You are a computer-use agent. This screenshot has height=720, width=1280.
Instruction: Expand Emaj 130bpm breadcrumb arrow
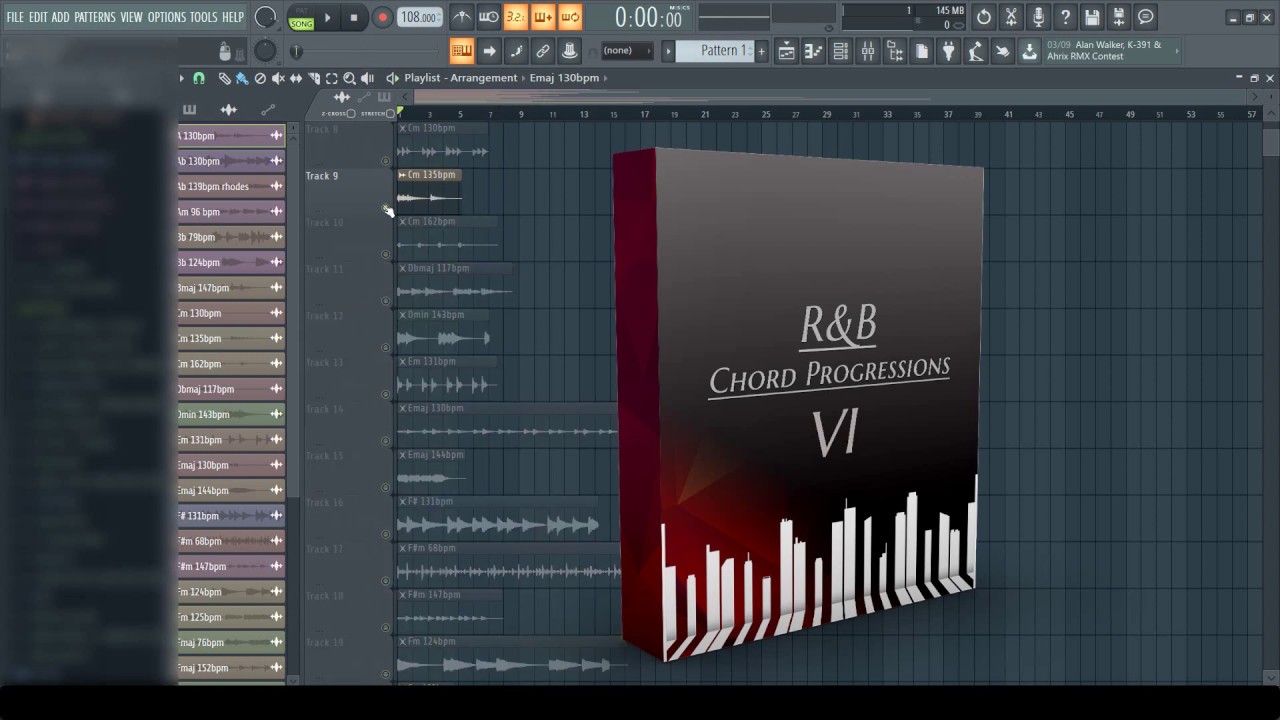pos(605,78)
